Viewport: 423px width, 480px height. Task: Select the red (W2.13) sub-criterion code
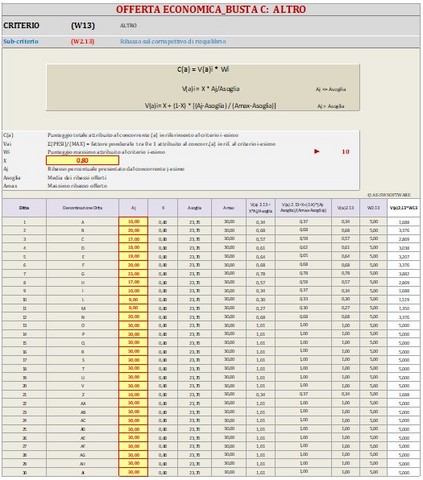click(x=82, y=42)
